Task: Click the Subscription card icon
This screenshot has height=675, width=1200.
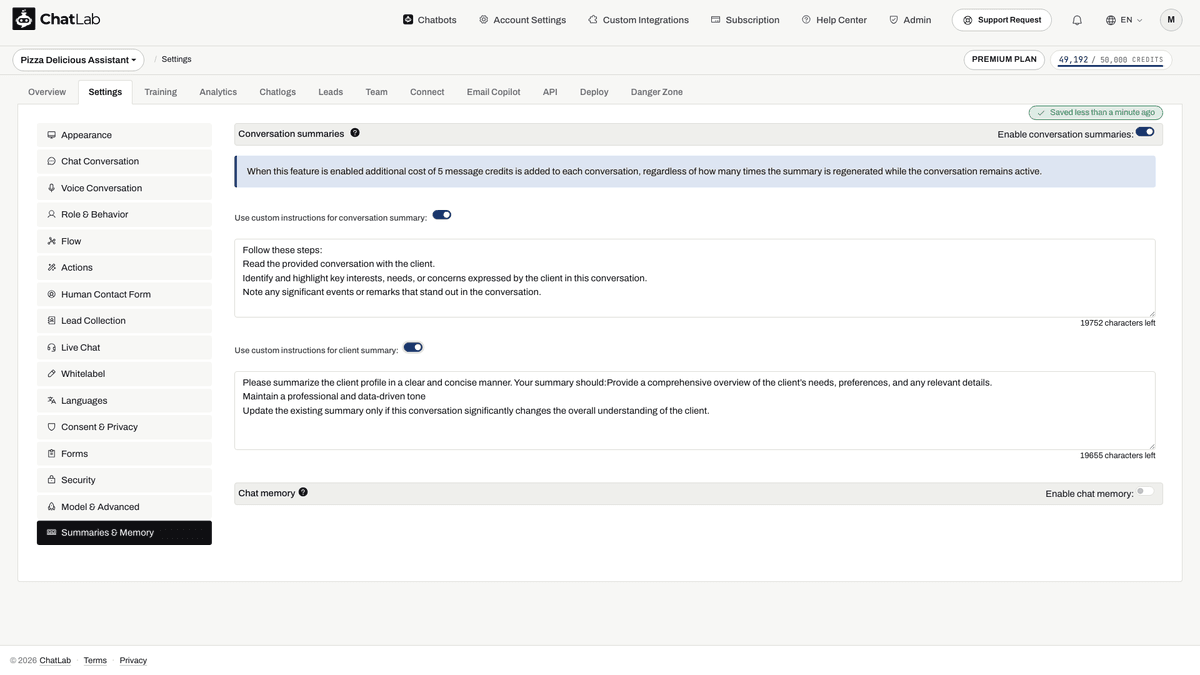Action: point(716,19)
